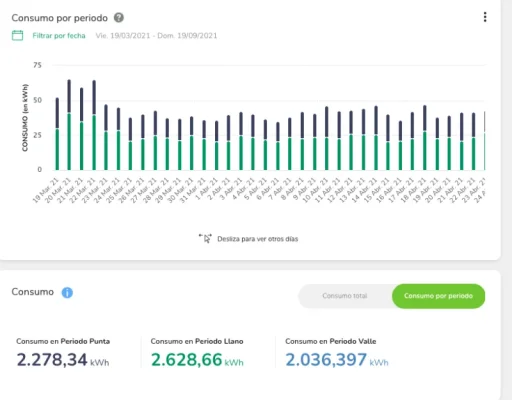Click the Desliza para ver otros días hint
This screenshot has width=512, height=400.
[257, 239]
